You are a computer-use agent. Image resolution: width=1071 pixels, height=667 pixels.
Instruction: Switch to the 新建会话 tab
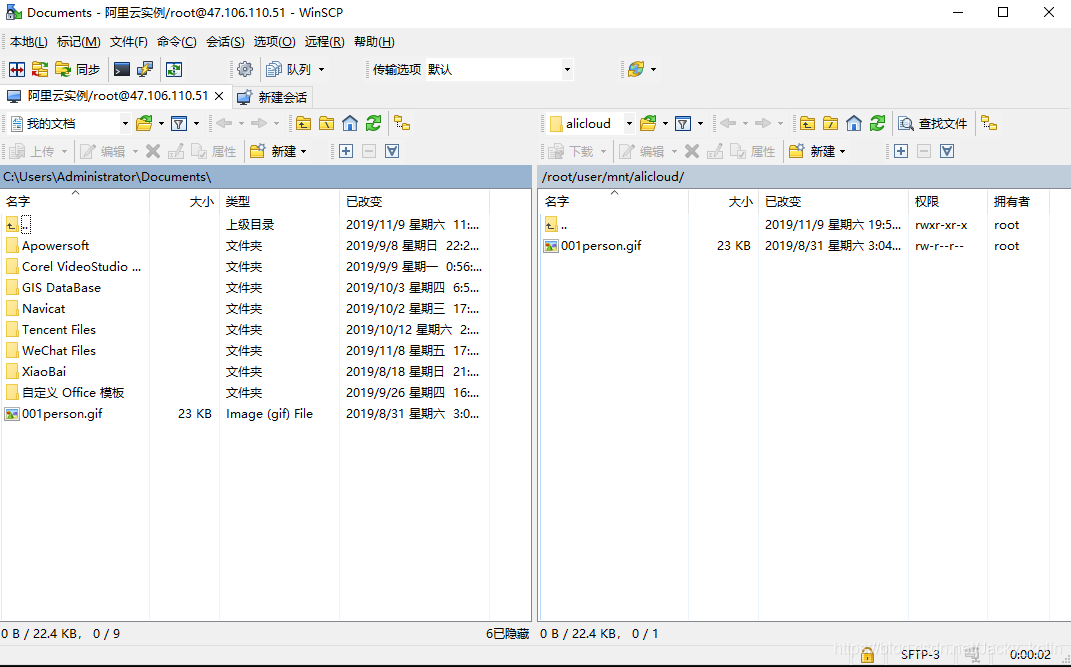(282, 98)
